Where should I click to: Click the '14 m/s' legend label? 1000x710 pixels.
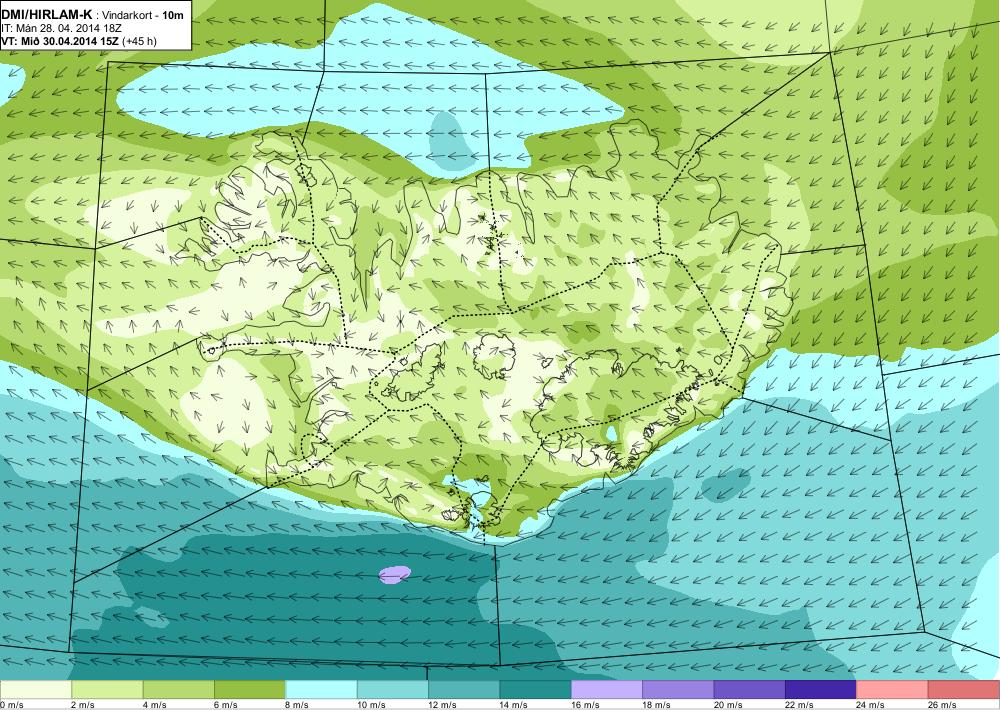[x=514, y=704]
